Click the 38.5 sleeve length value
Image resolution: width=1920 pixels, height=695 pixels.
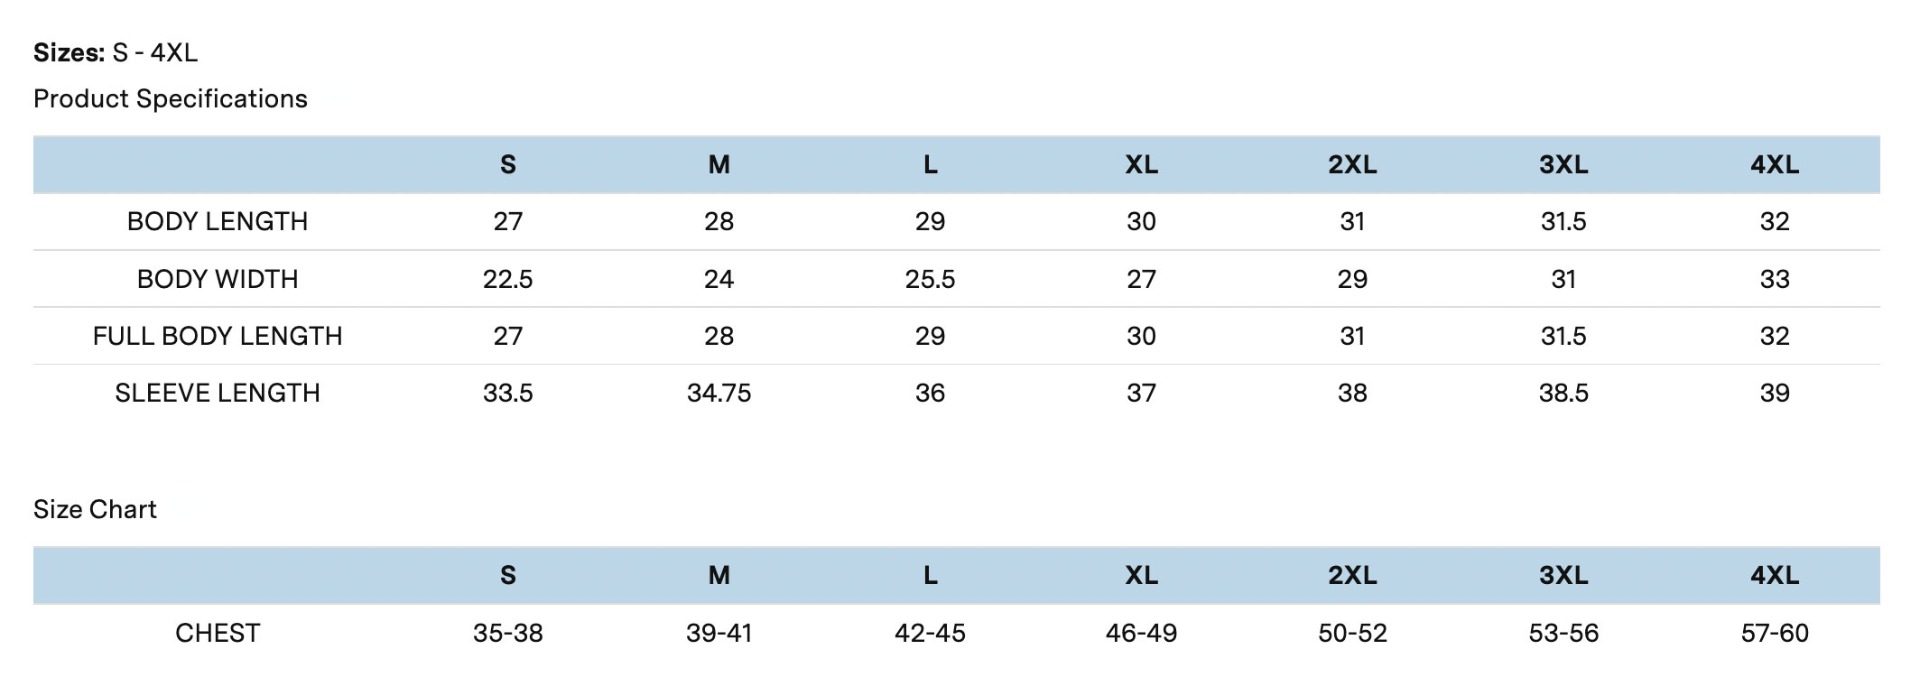pos(1563,393)
